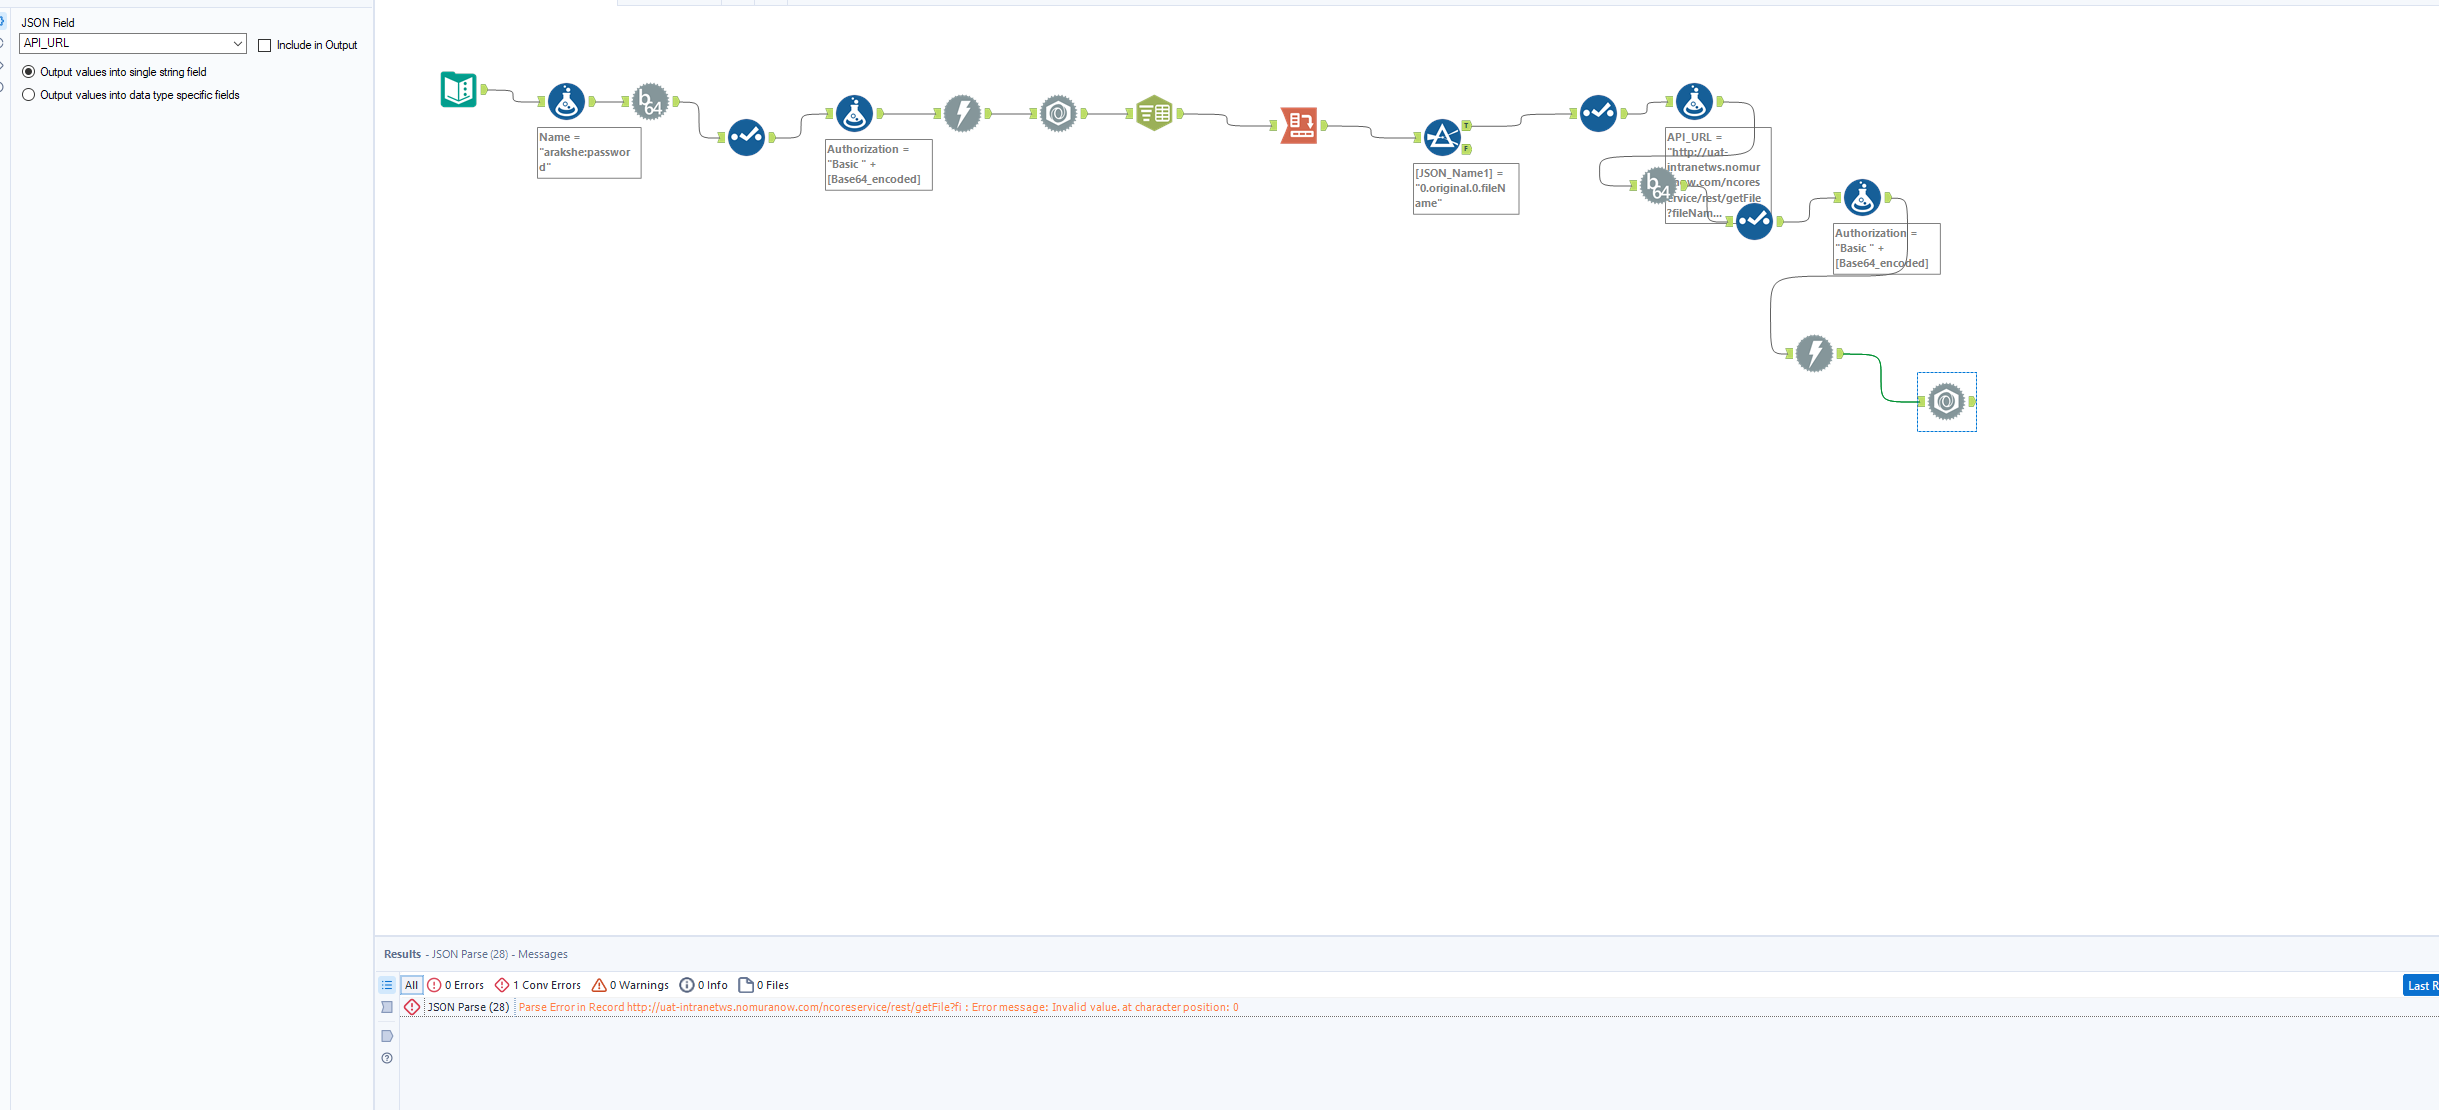Select the selected JSON Parse tool node
This screenshot has width=2439, height=1110.
pos(1946,402)
